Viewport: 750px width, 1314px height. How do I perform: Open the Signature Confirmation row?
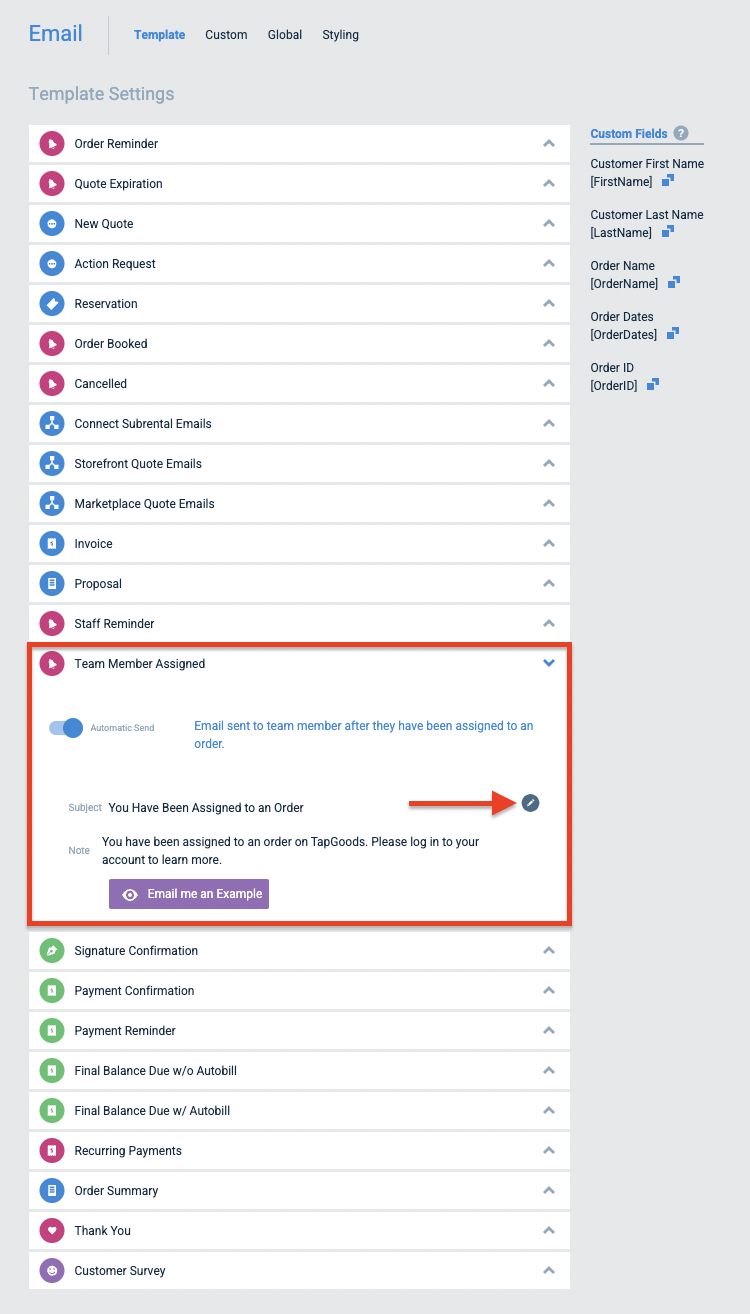[x=299, y=950]
